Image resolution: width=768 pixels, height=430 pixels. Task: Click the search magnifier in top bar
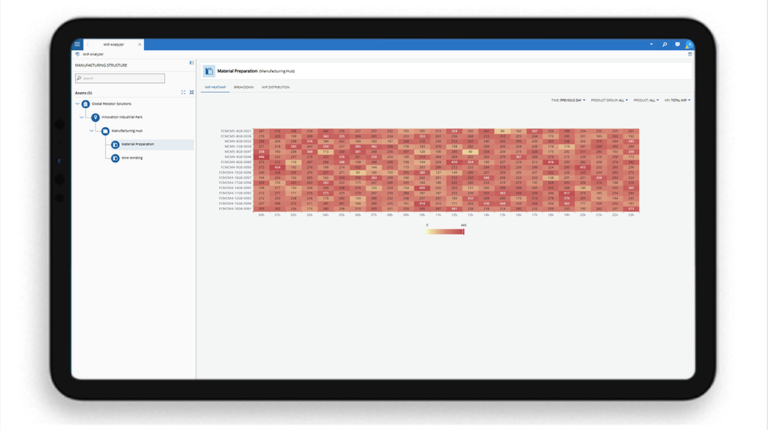click(x=664, y=44)
